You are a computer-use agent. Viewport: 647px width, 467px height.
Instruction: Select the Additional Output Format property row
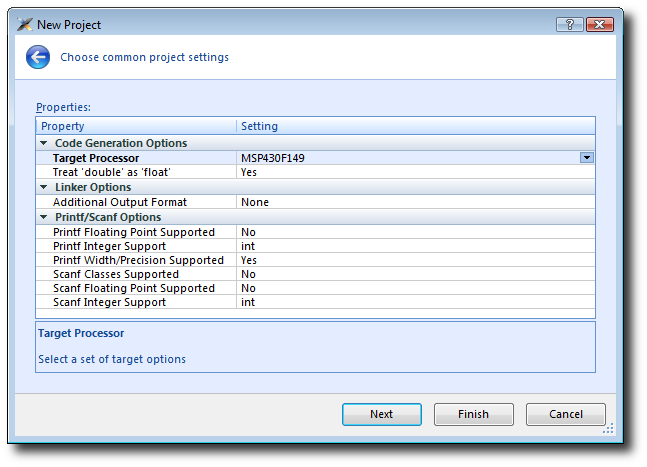coord(316,202)
